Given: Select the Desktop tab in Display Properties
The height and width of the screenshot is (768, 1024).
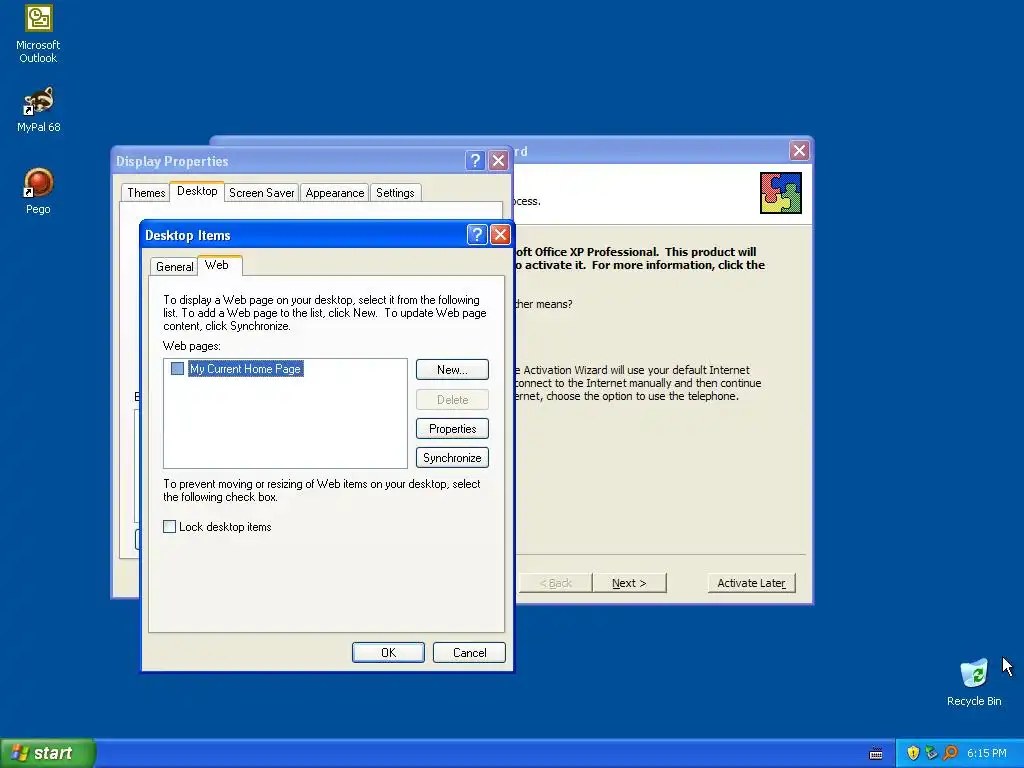Looking at the screenshot, I should point(197,191).
